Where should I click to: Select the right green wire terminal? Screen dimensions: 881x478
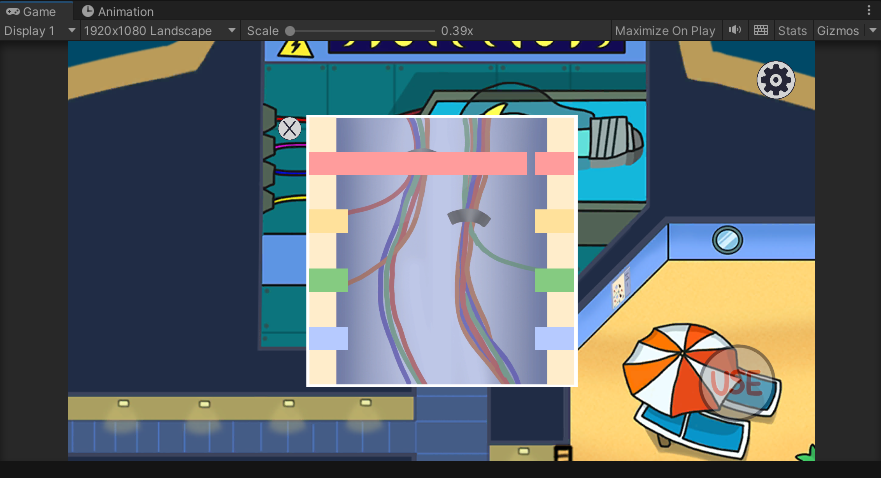554,280
